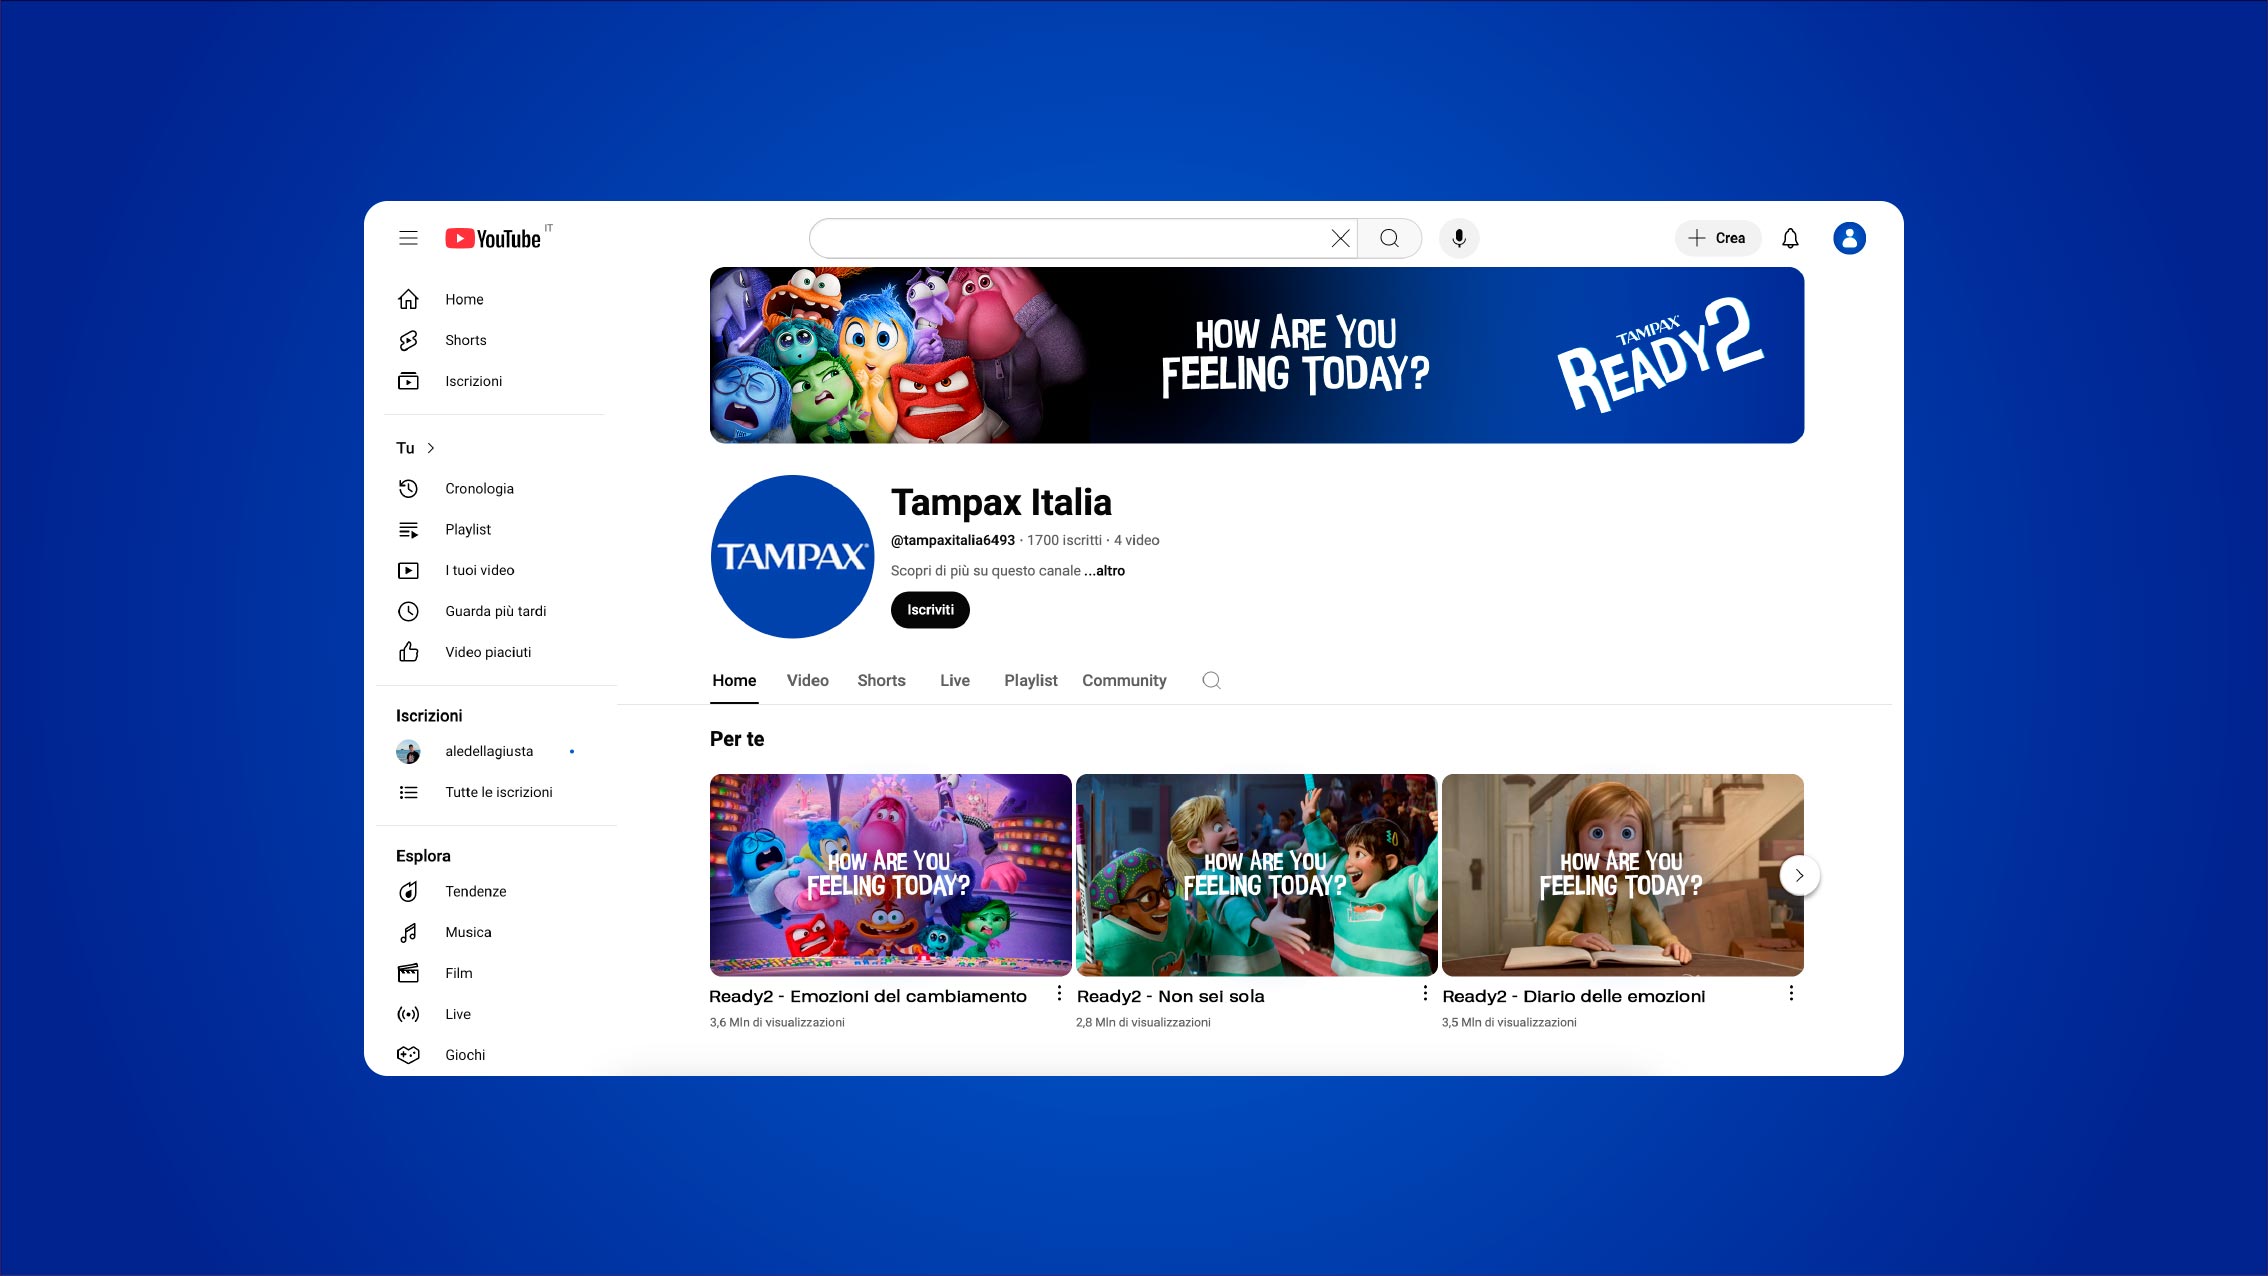
Task: Click 3,5 Mln di visualizzazioni text
Action: 1509,1022
